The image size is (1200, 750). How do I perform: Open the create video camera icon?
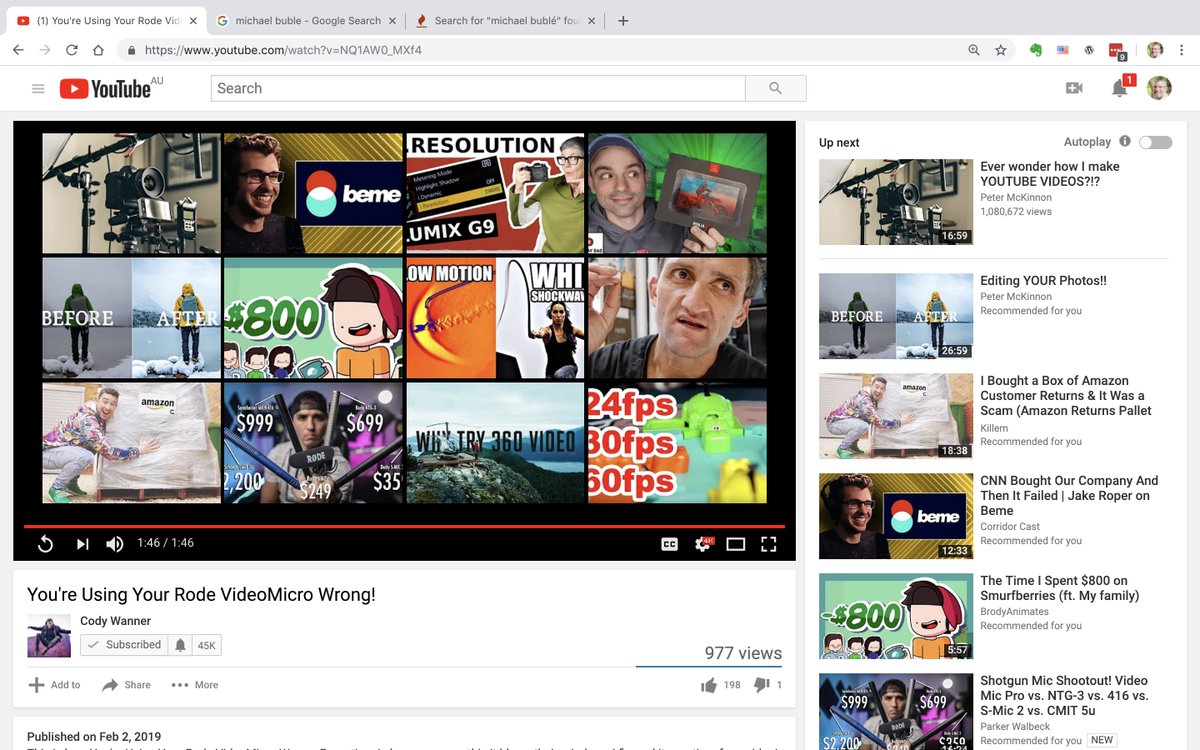1074,88
